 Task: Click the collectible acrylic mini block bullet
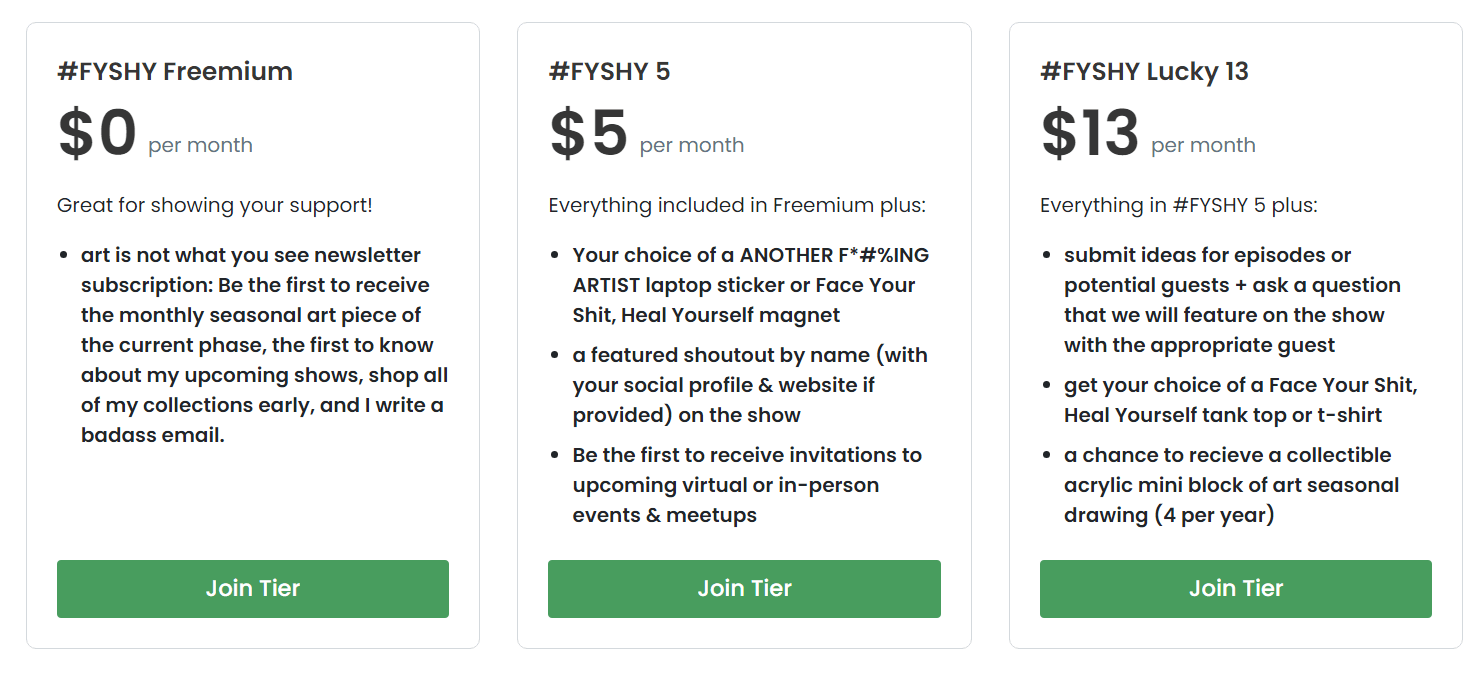click(x=1232, y=485)
